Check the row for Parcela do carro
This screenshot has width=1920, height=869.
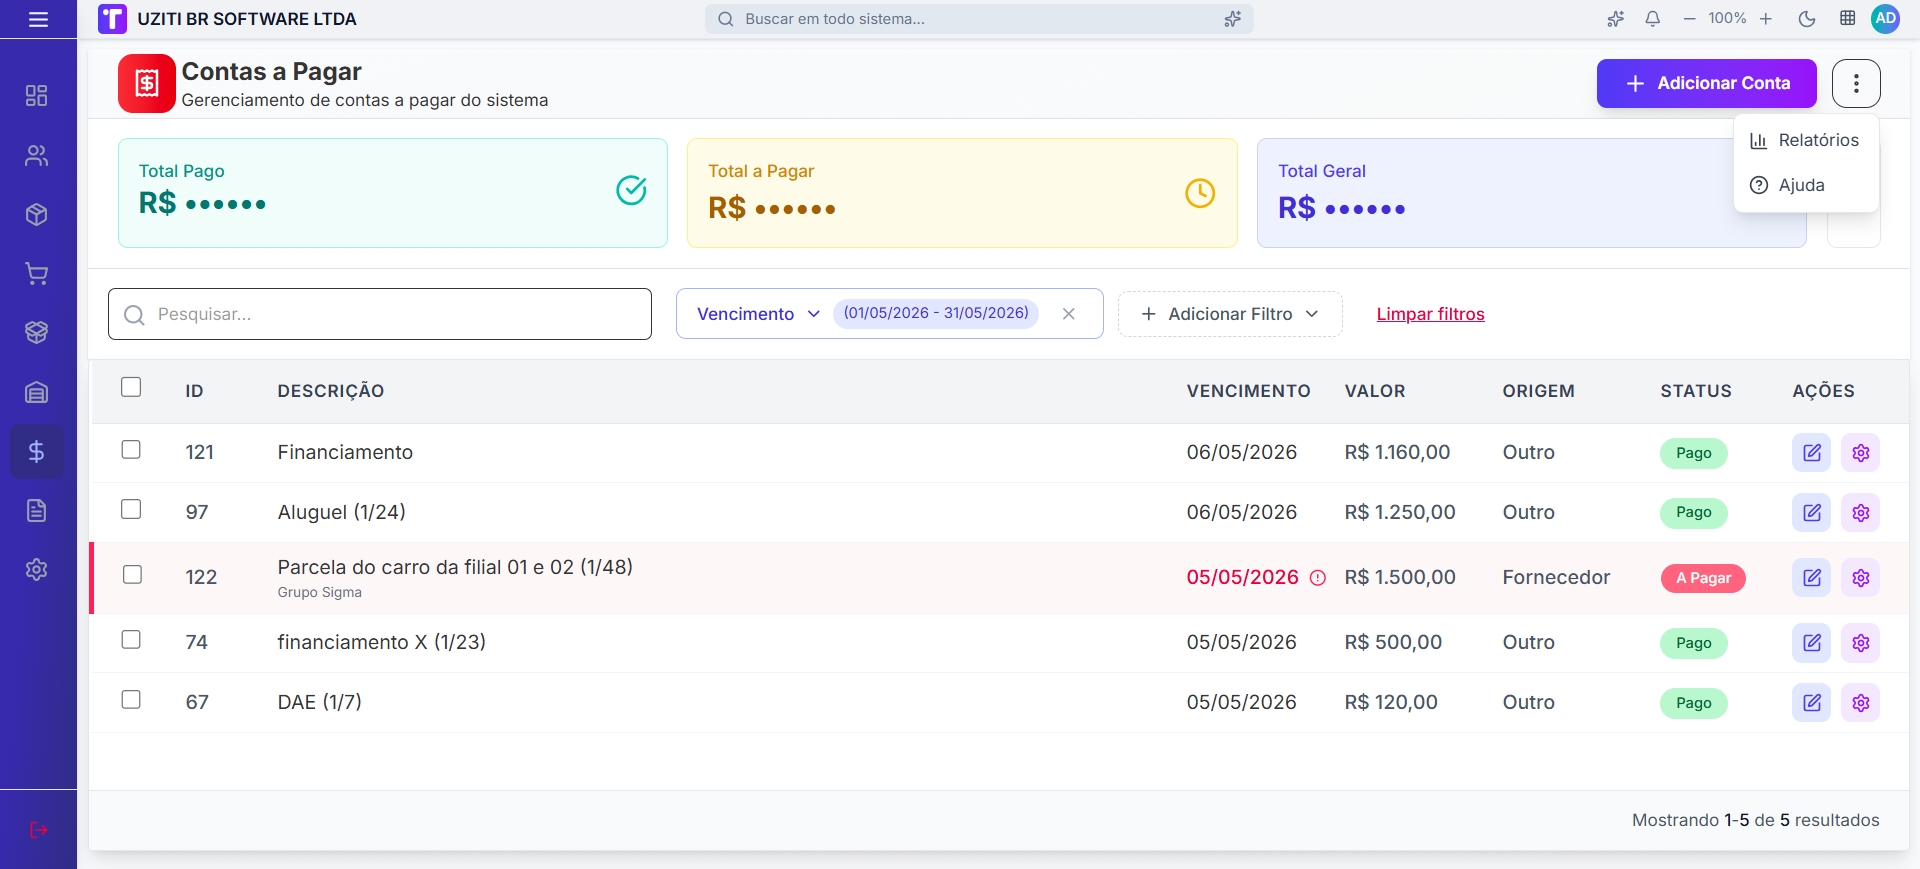pos(132,575)
